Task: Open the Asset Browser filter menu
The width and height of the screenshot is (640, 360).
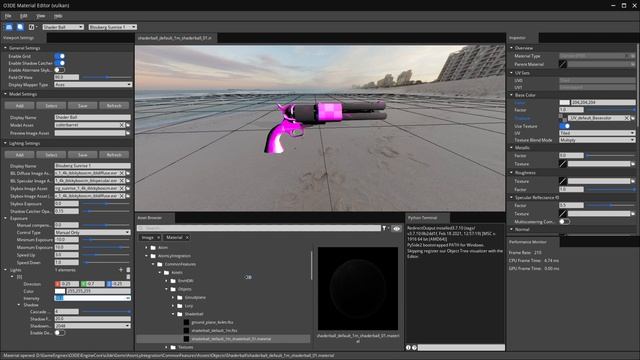Action: [385, 228]
